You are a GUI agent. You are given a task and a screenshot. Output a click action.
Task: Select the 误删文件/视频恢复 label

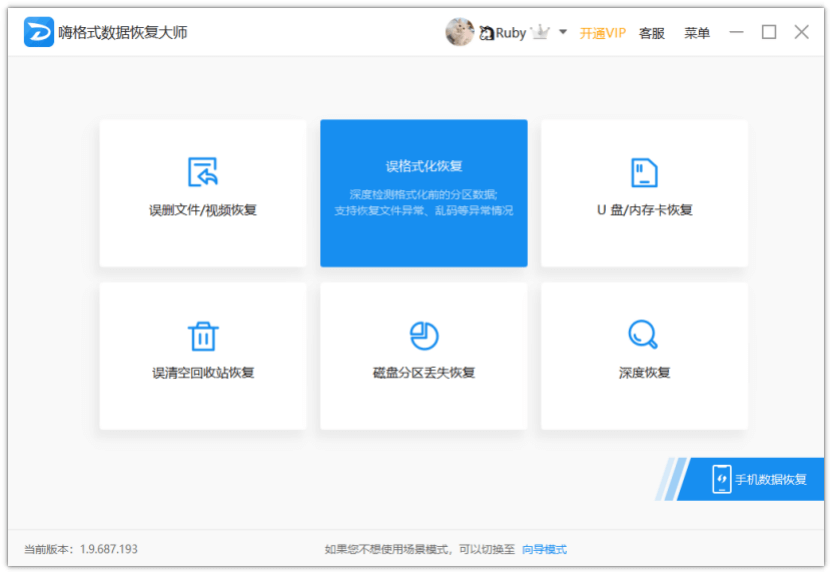(x=203, y=210)
